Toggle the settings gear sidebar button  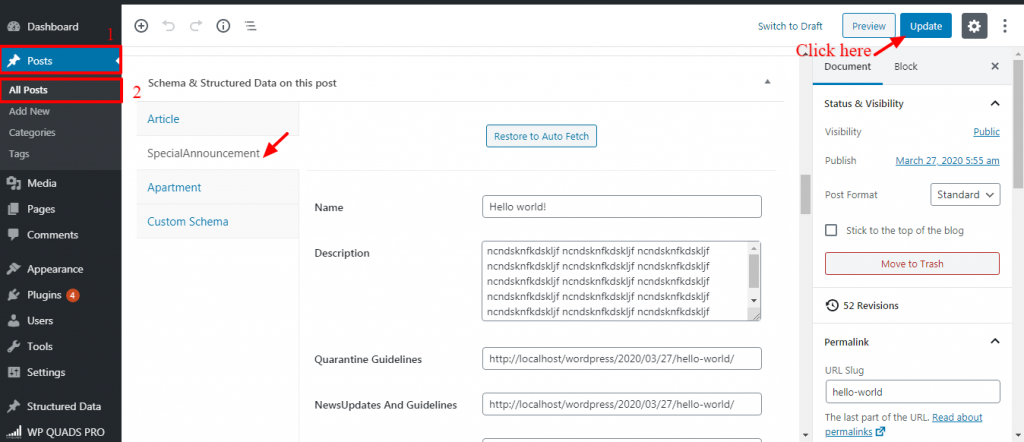[974, 26]
